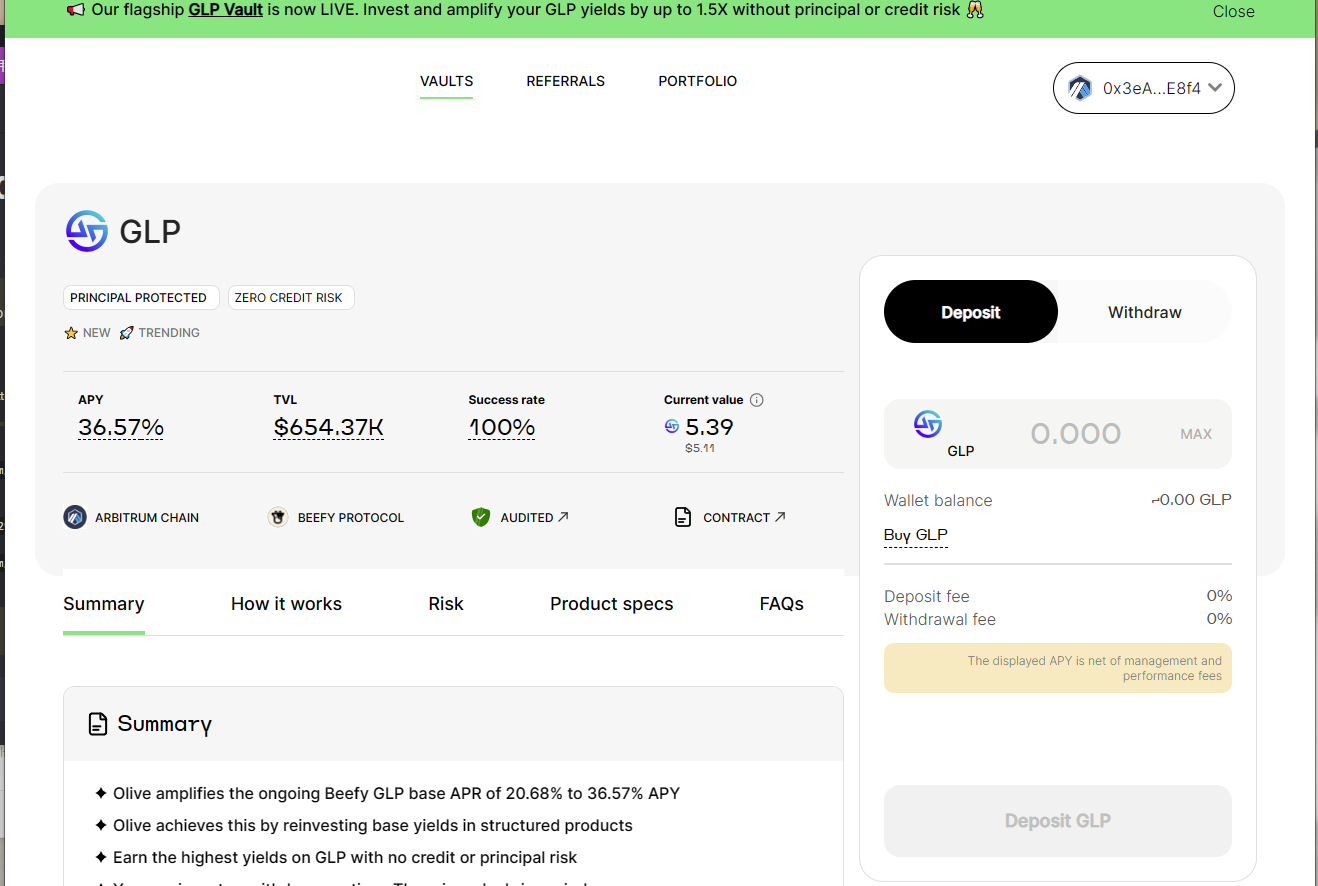Image resolution: width=1318 pixels, height=886 pixels.
Task: Click the small GLP icon beside 5.39
Action: pos(672,427)
